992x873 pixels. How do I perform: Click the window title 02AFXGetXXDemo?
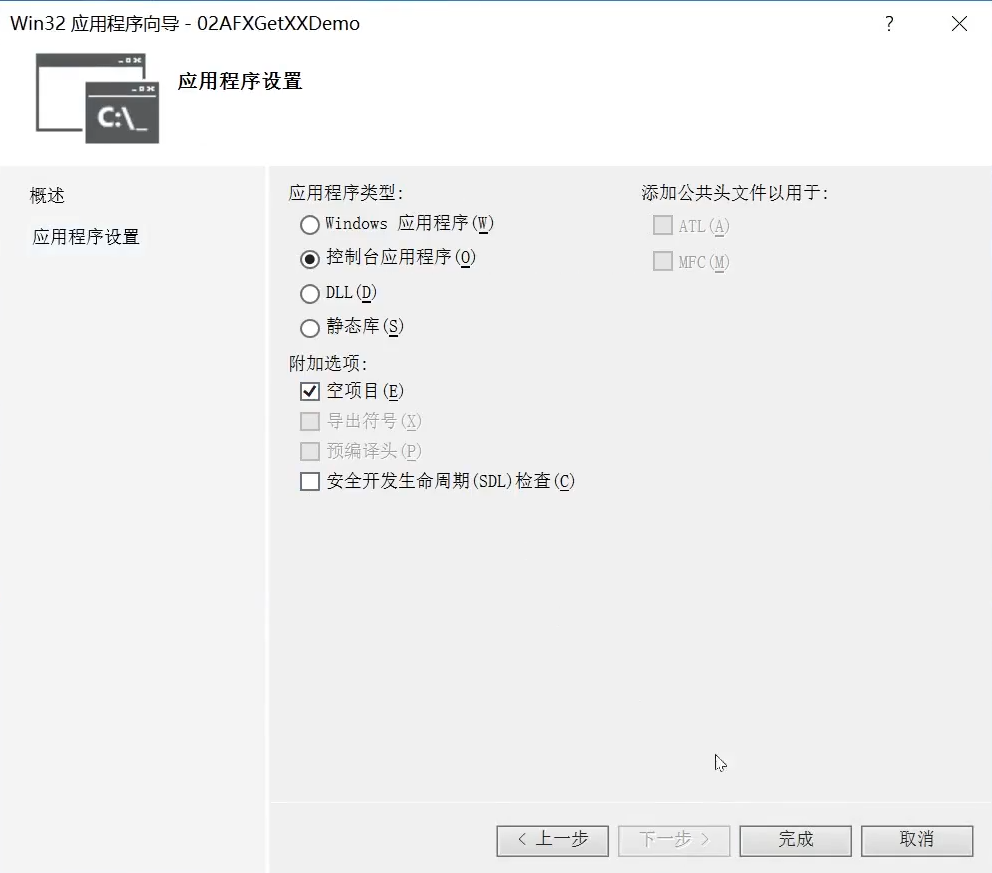coord(278,23)
